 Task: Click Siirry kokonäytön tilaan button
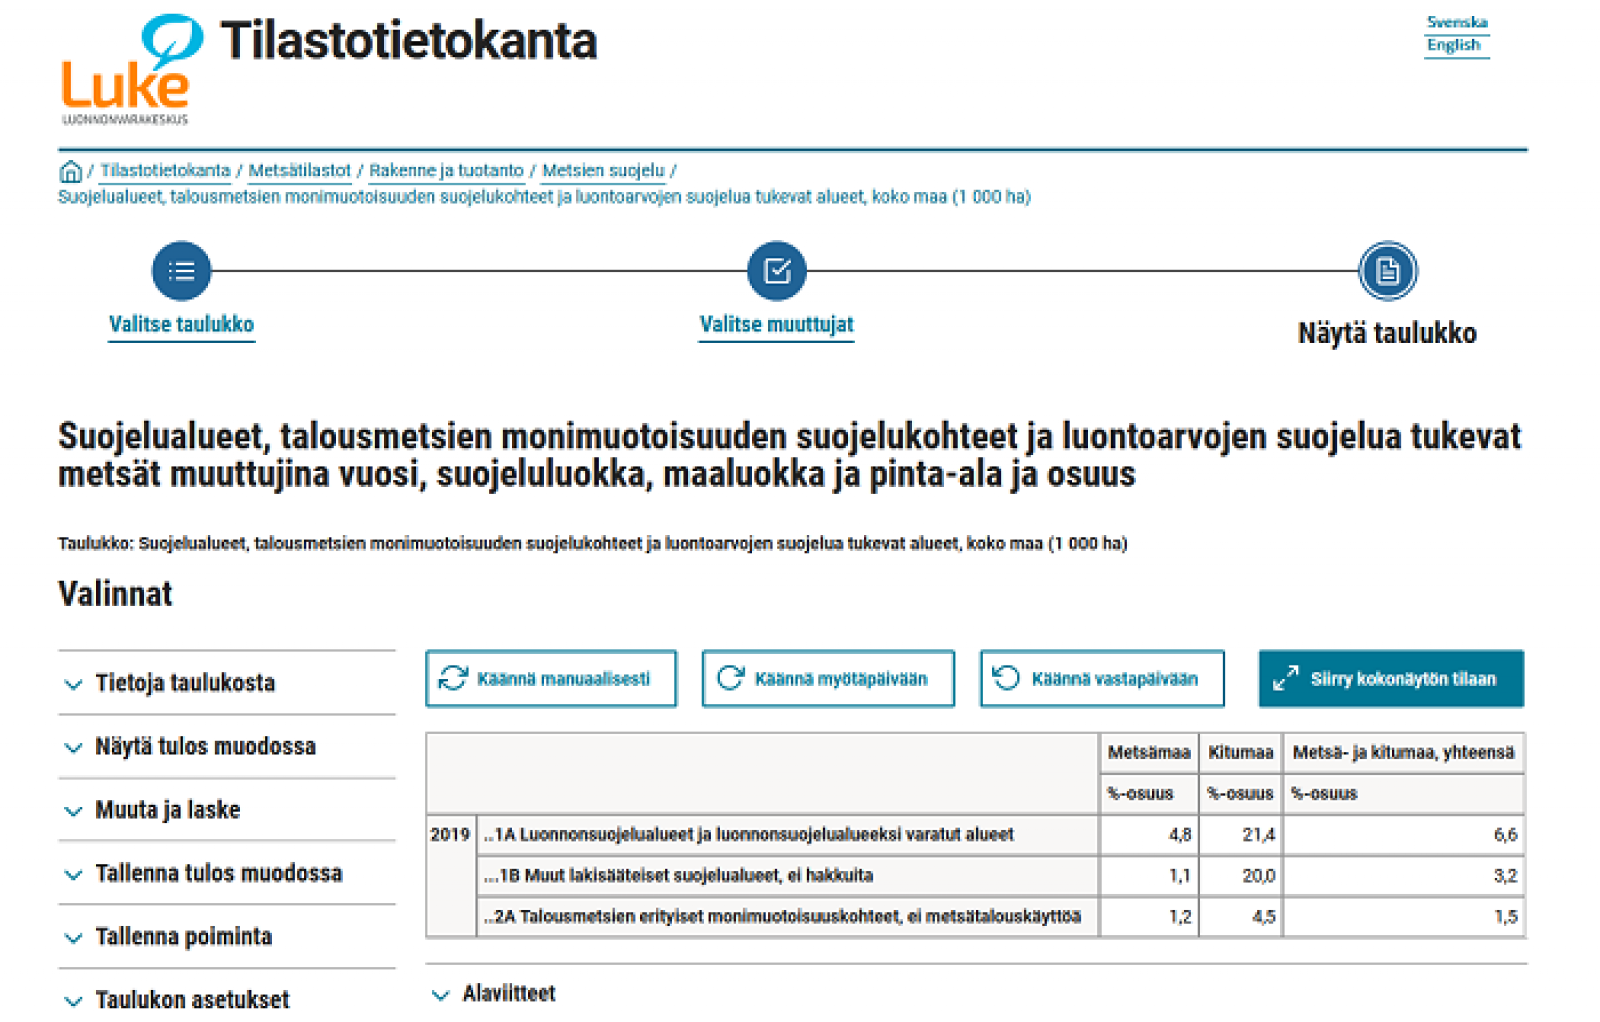(x=1391, y=679)
